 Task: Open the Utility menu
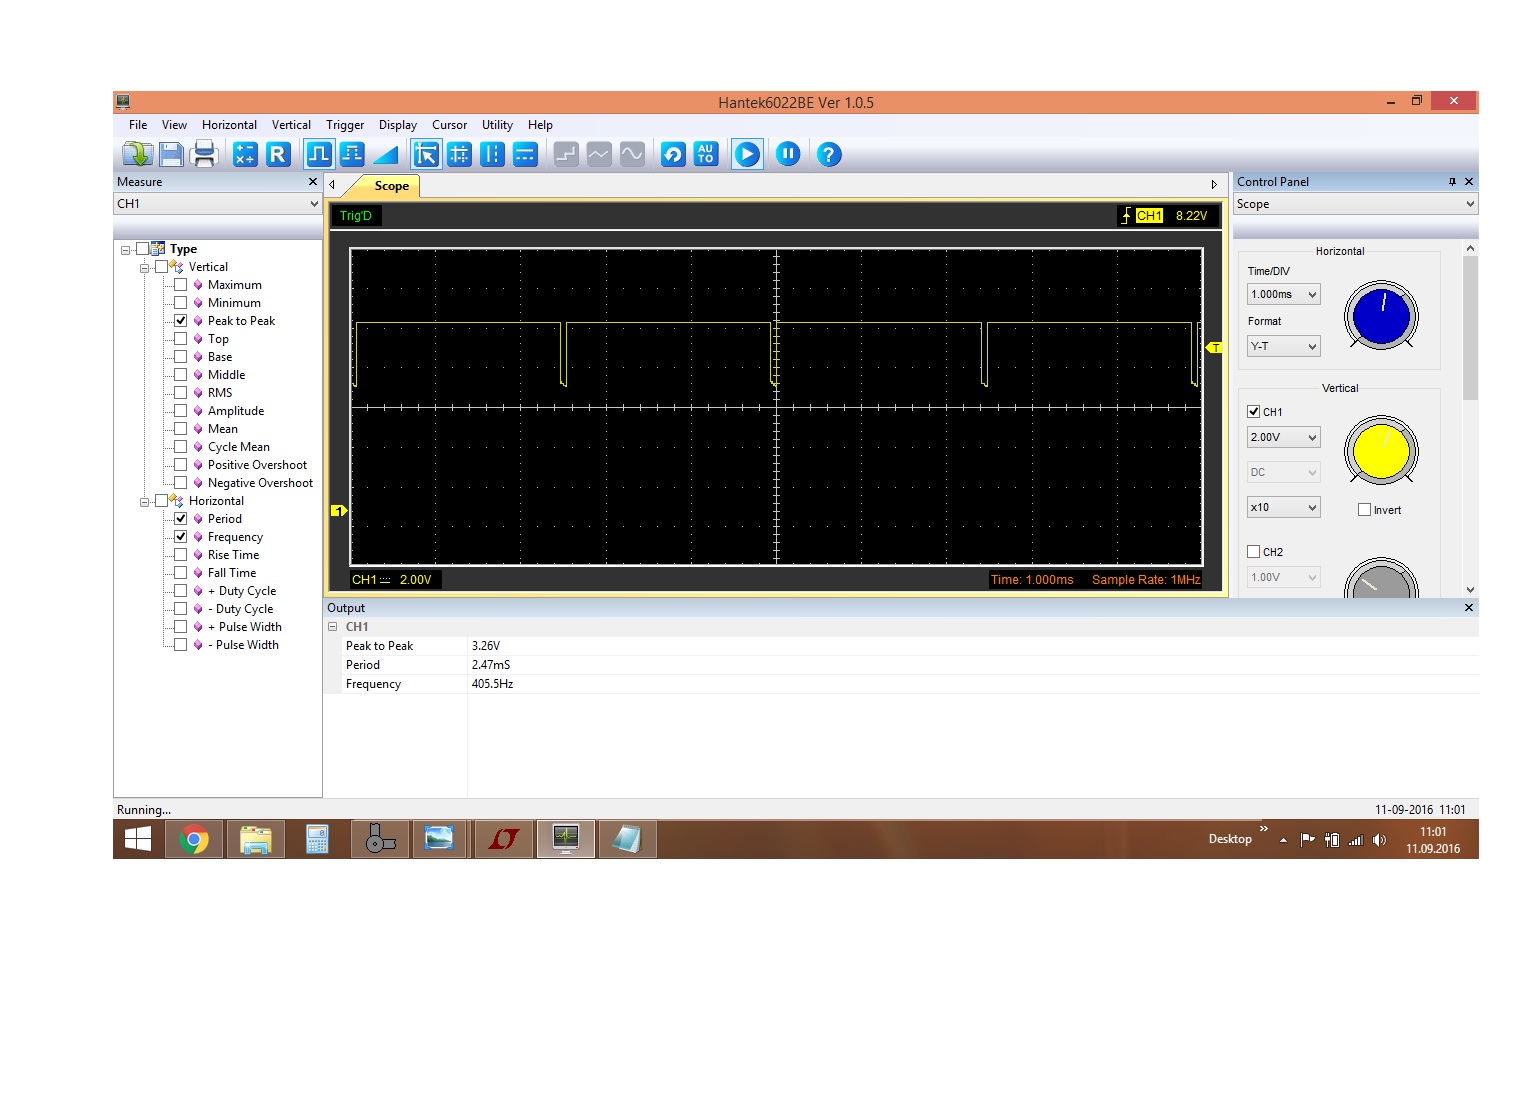pos(497,125)
